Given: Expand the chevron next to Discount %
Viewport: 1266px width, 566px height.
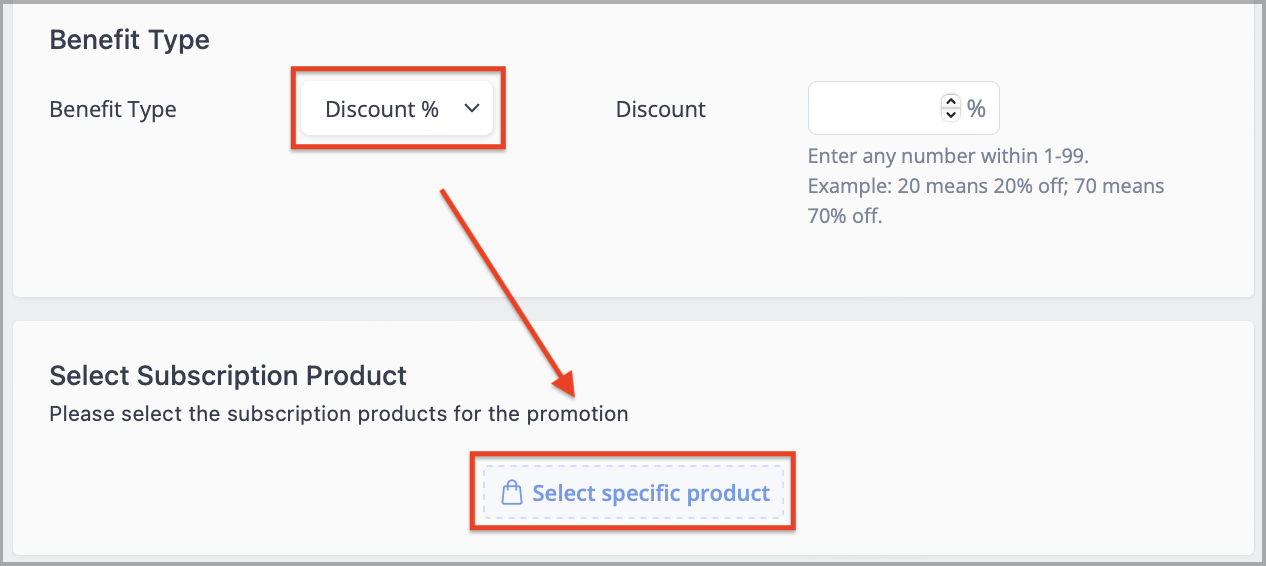Looking at the screenshot, I should 472,109.
